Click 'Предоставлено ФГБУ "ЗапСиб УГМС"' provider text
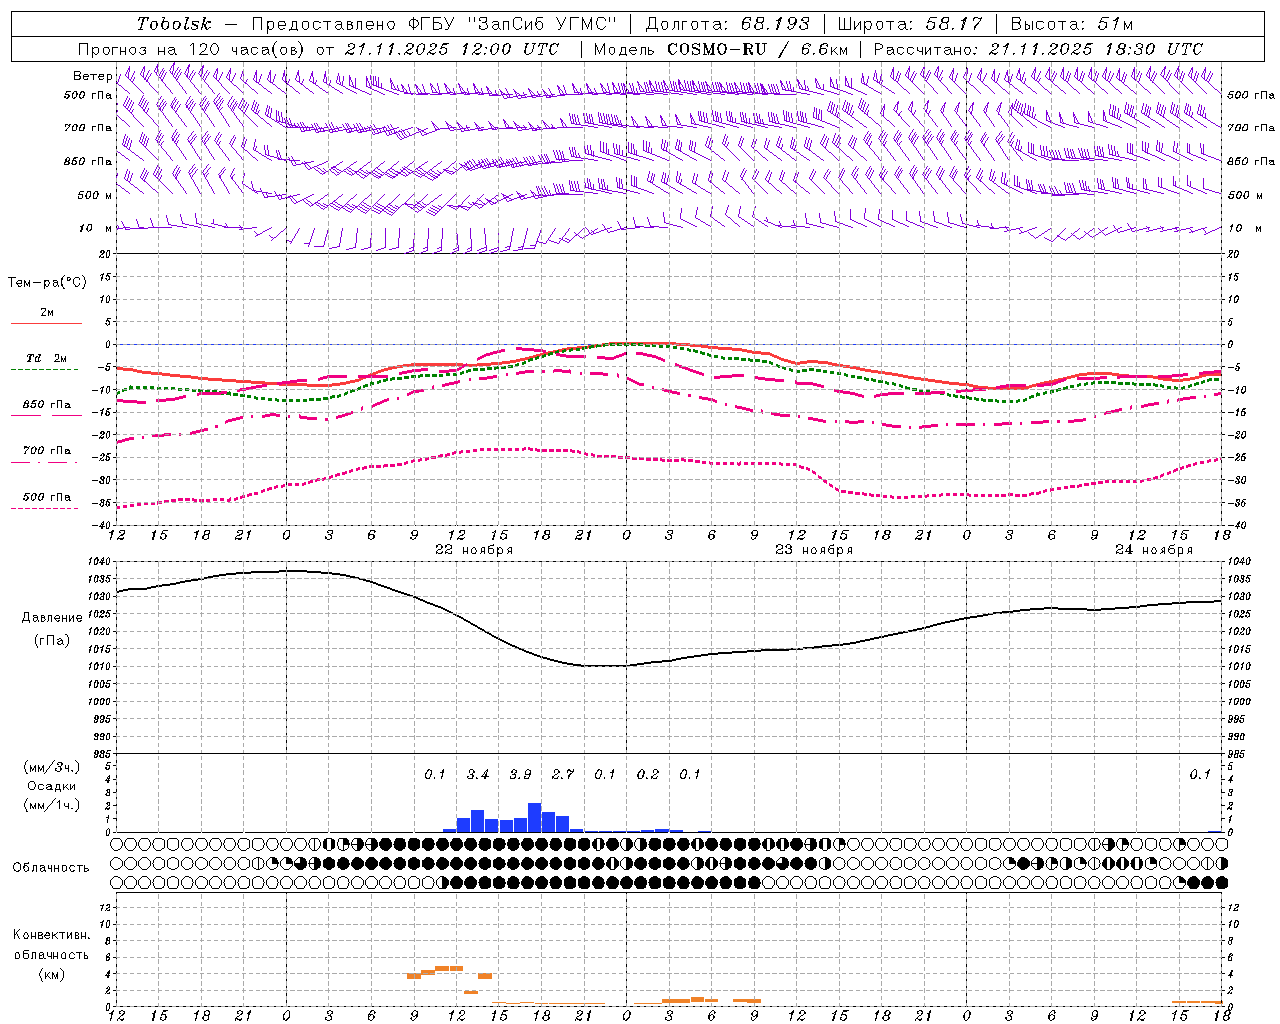Screen dimensions: 1280x1024 (x=434, y=24)
